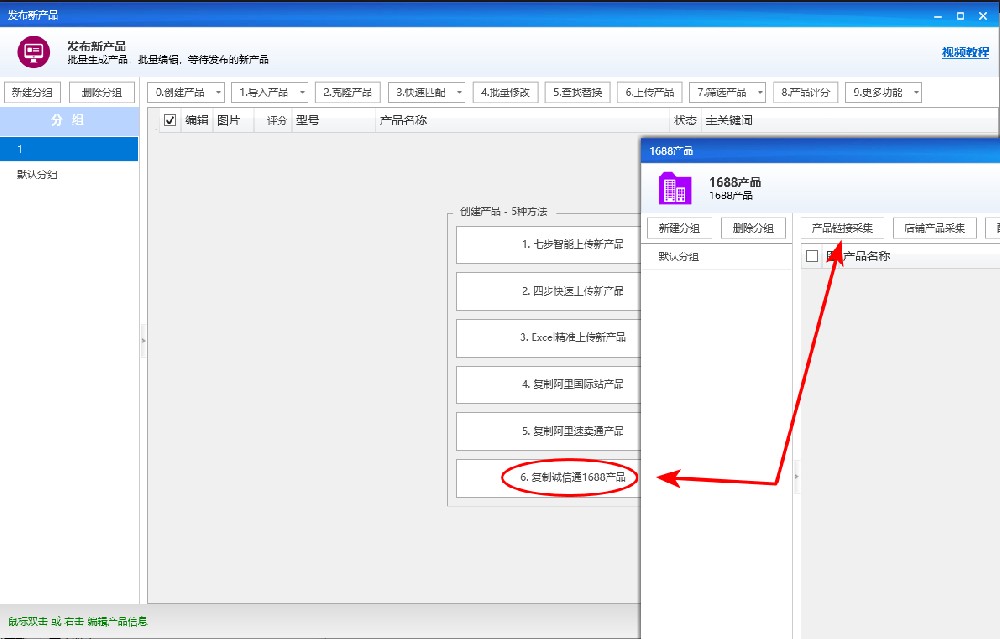
Task: Open 店铺产品采集 in 1688产品 window
Action: (x=935, y=228)
